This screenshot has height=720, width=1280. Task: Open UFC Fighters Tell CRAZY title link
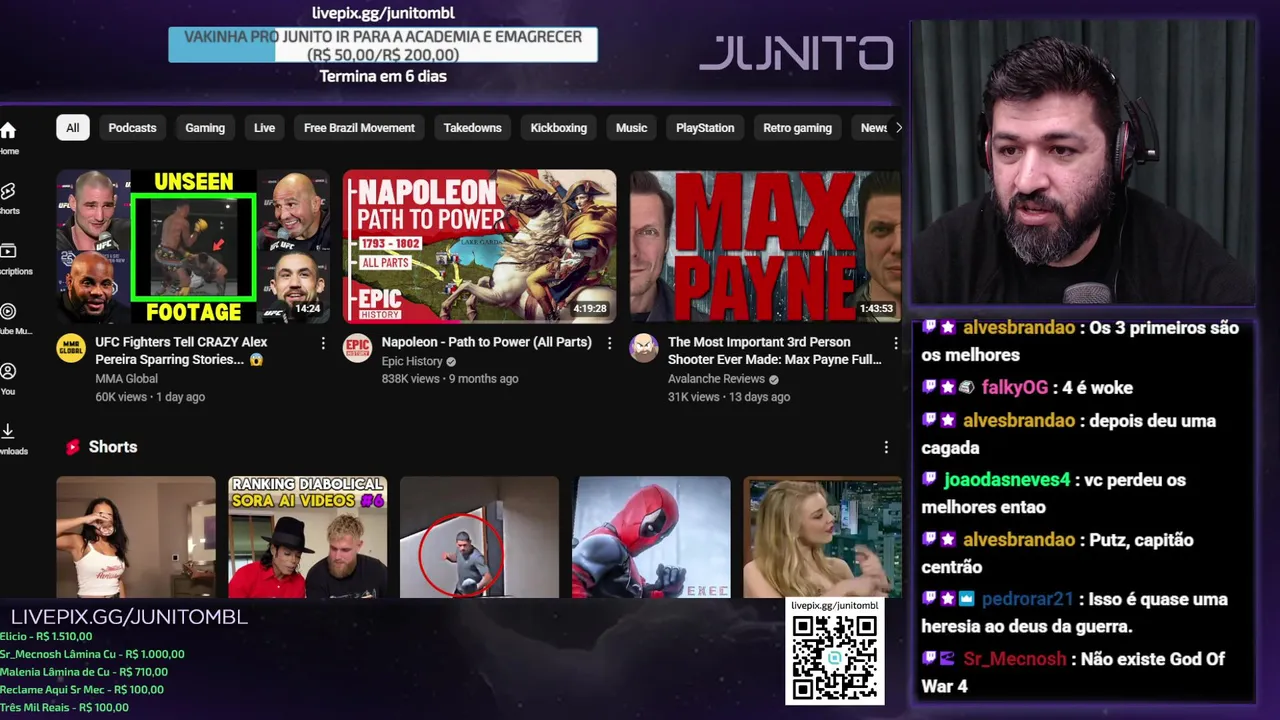(181, 351)
